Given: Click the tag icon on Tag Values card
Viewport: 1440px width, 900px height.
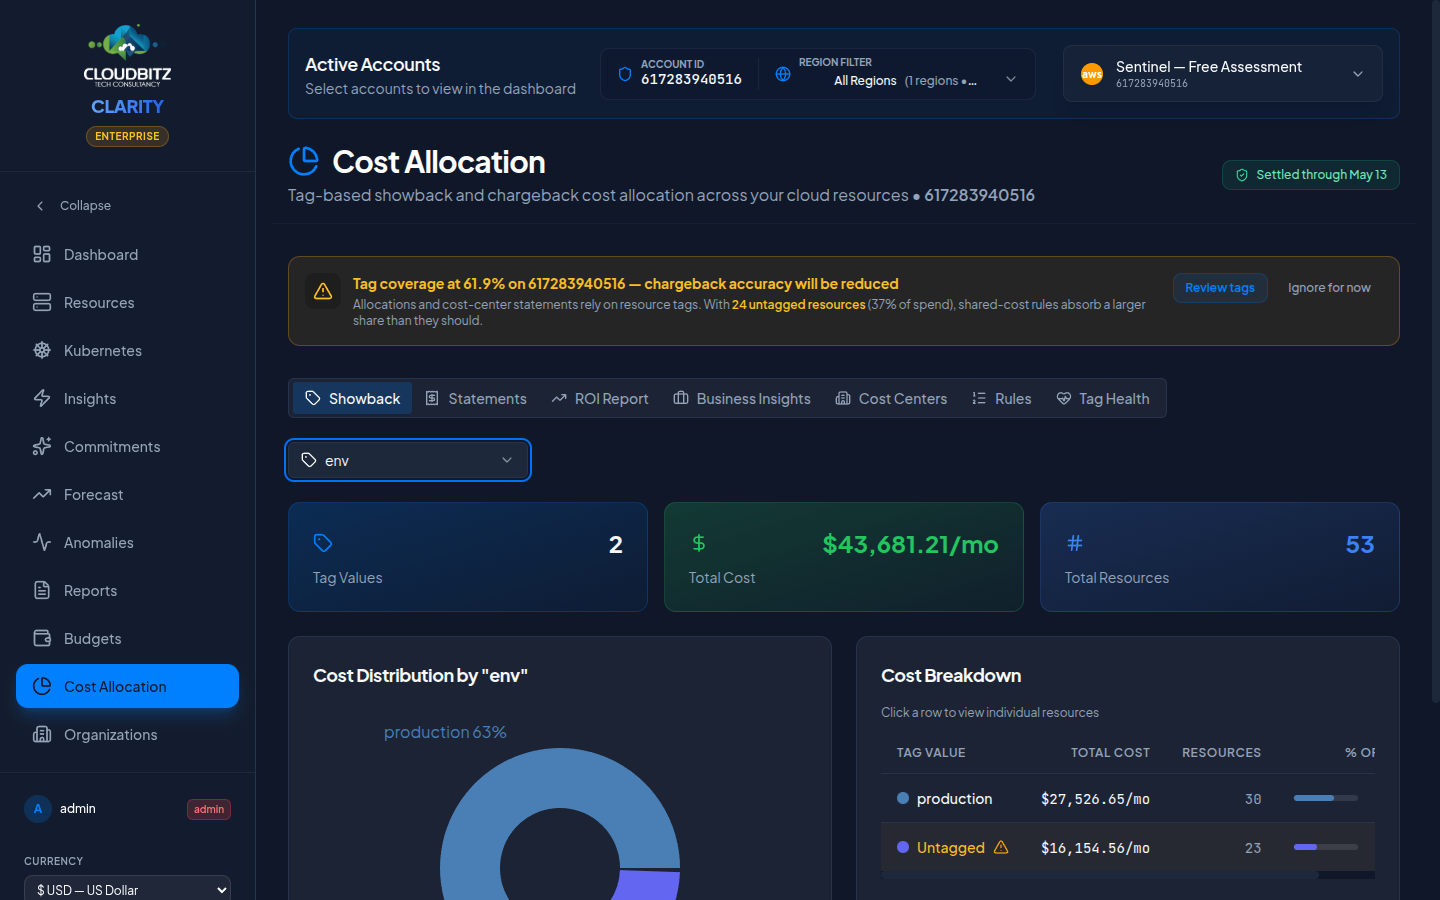Looking at the screenshot, I should (323, 543).
